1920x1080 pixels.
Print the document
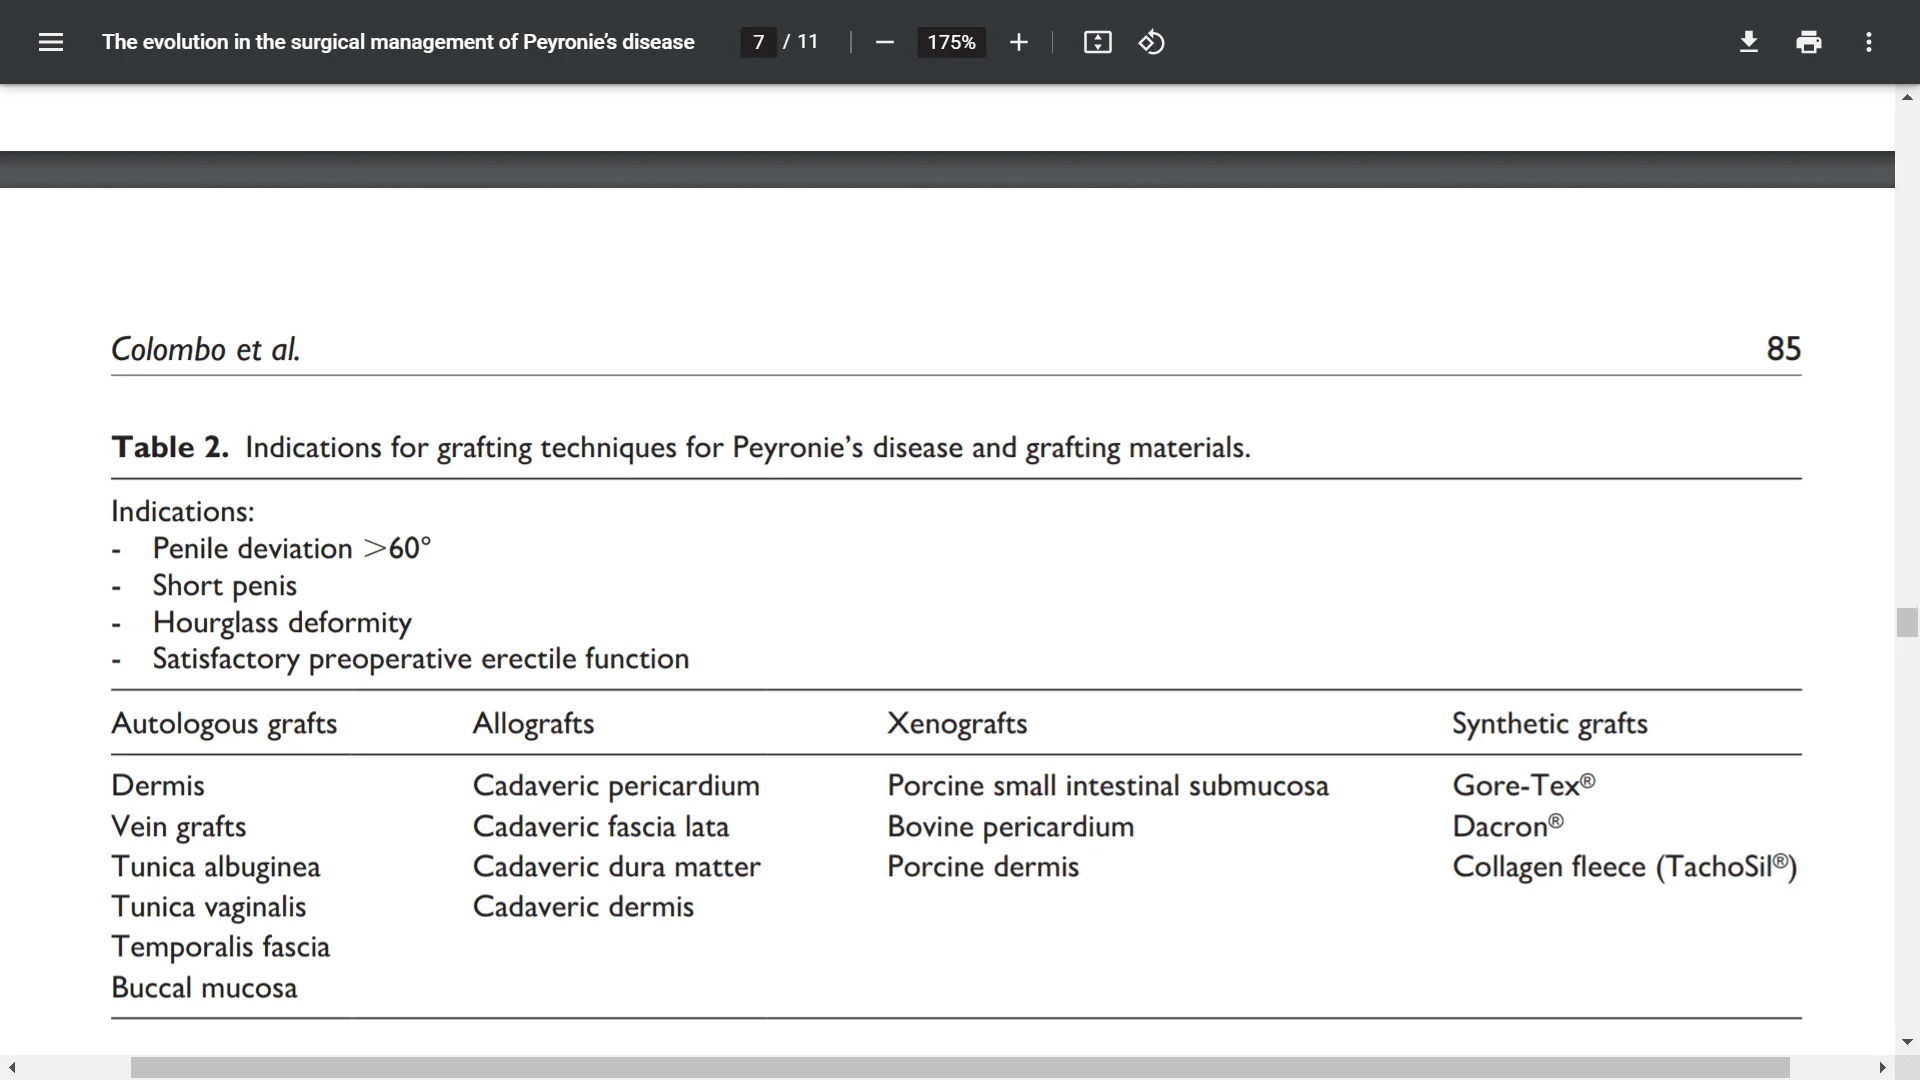point(1809,42)
